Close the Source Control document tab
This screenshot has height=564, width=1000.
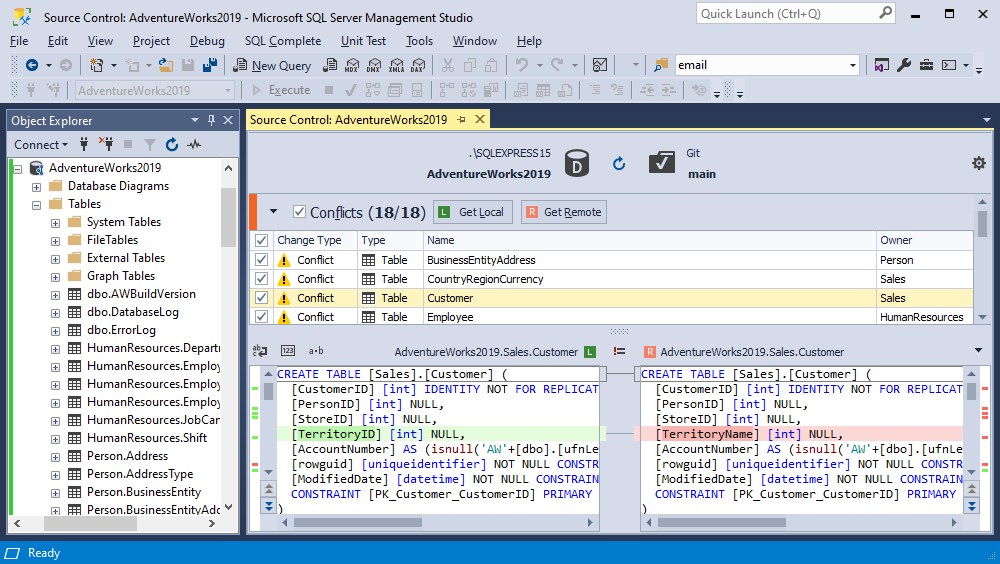coord(480,119)
